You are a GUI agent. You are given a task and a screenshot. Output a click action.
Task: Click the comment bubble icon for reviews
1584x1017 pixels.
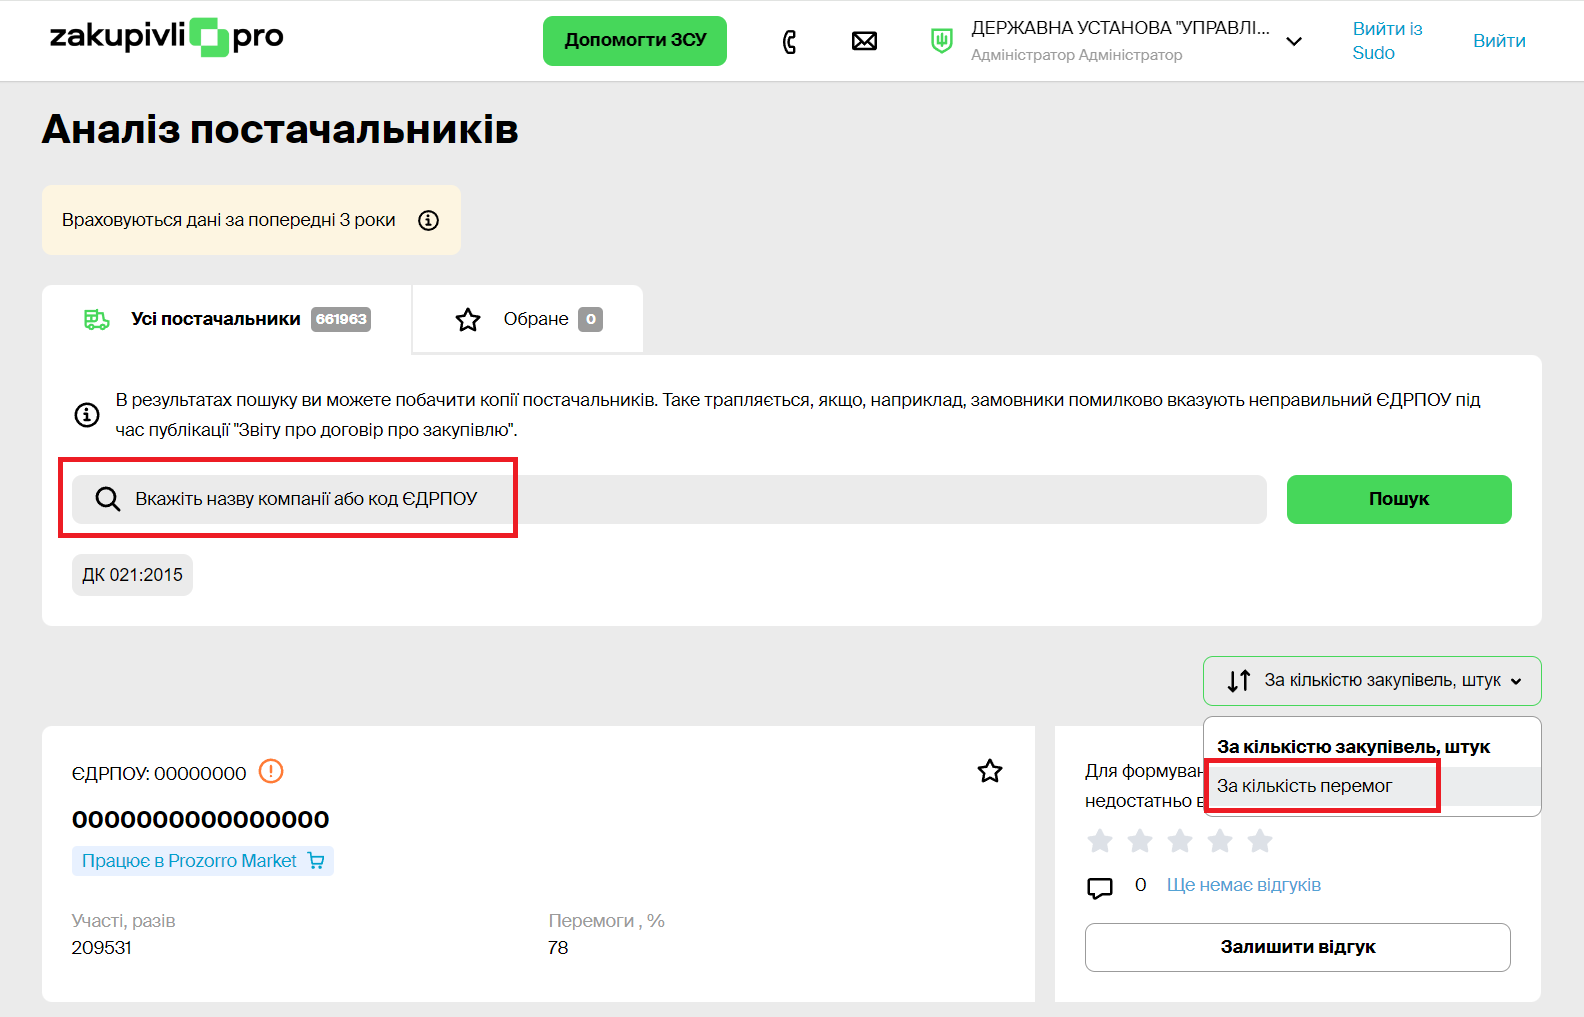point(1099,887)
